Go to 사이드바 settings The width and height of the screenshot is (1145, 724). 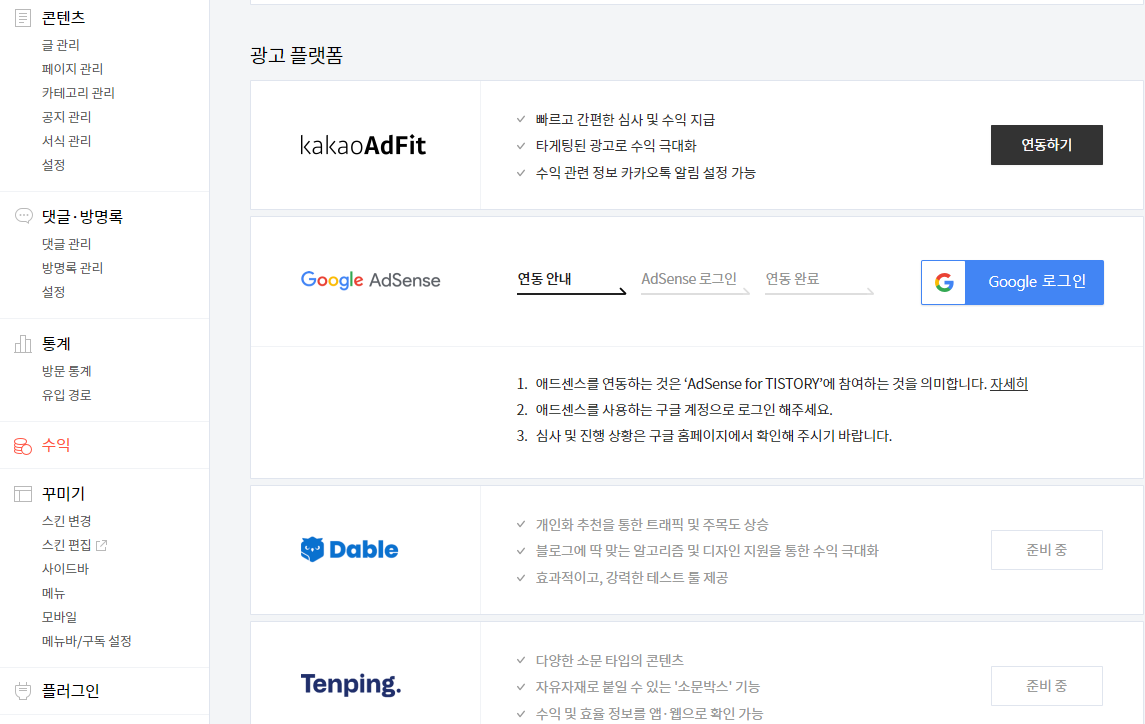click(65, 568)
